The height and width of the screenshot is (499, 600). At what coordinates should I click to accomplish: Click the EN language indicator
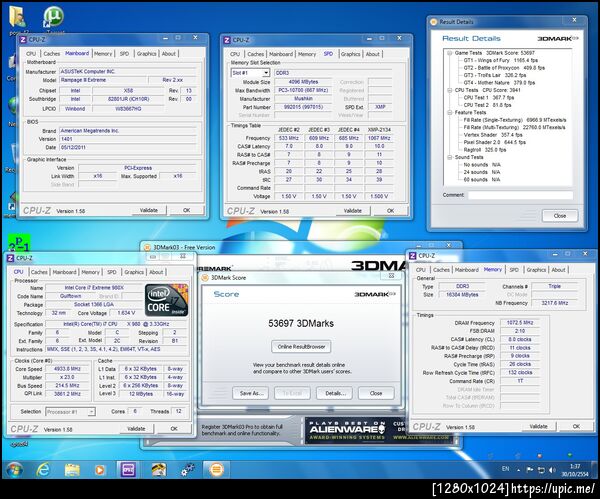tap(505, 469)
